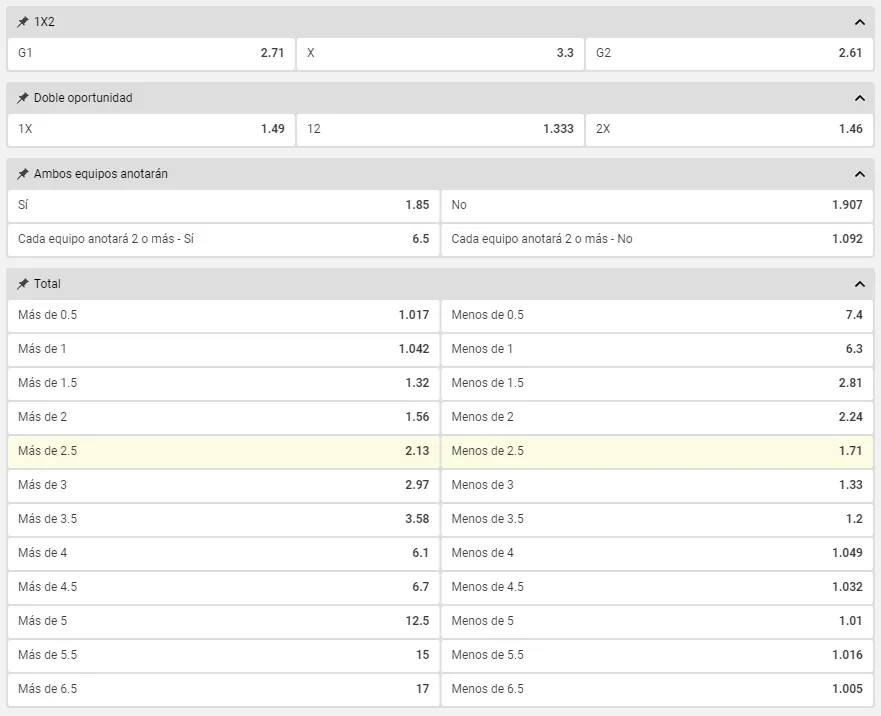The image size is (881, 716).
Task: Toggle pin on Ambos equipos anotarán
Action: point(23,174)
